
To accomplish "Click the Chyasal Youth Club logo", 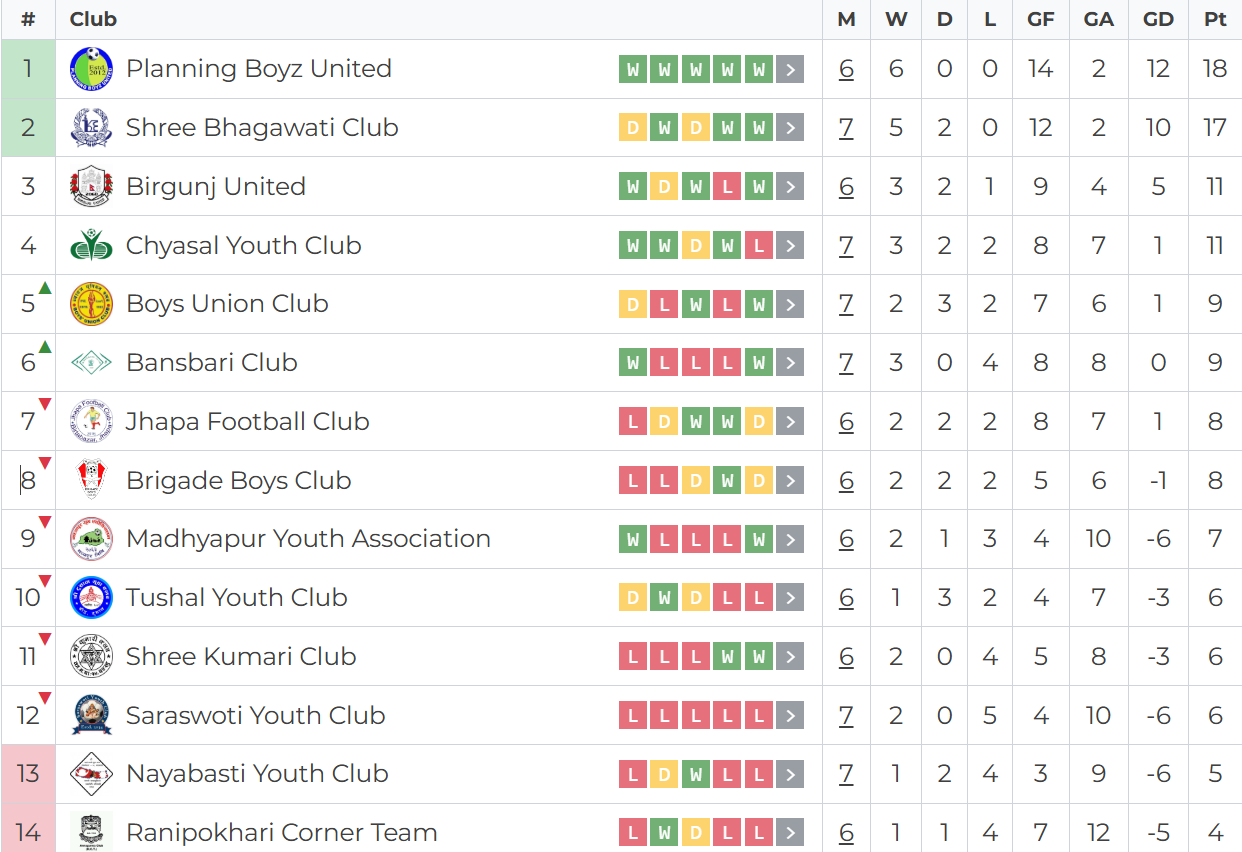I will [91, 245].
